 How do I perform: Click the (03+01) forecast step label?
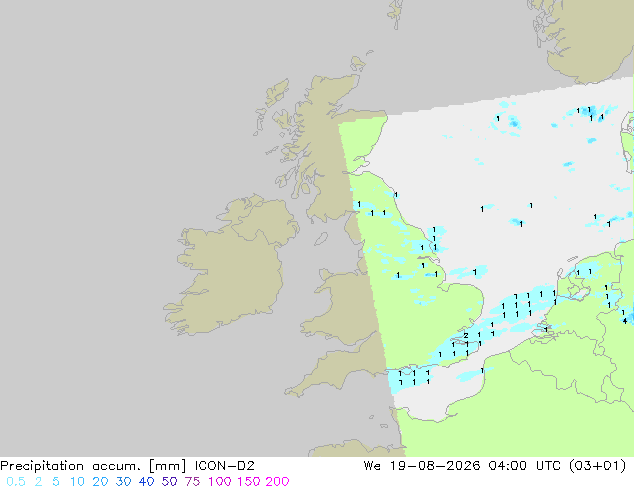pyautogui.click(x=597, y=466)
